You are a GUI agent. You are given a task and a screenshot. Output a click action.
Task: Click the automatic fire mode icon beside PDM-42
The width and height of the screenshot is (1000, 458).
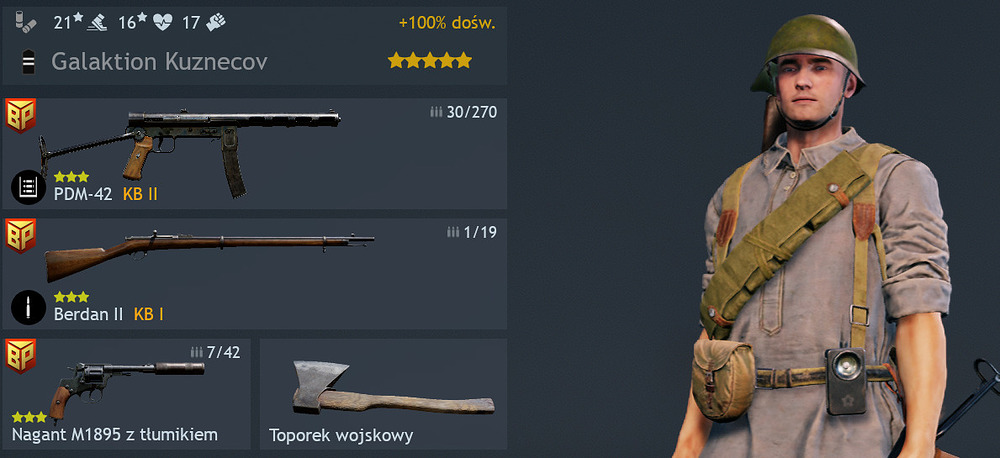click(28, 188)
